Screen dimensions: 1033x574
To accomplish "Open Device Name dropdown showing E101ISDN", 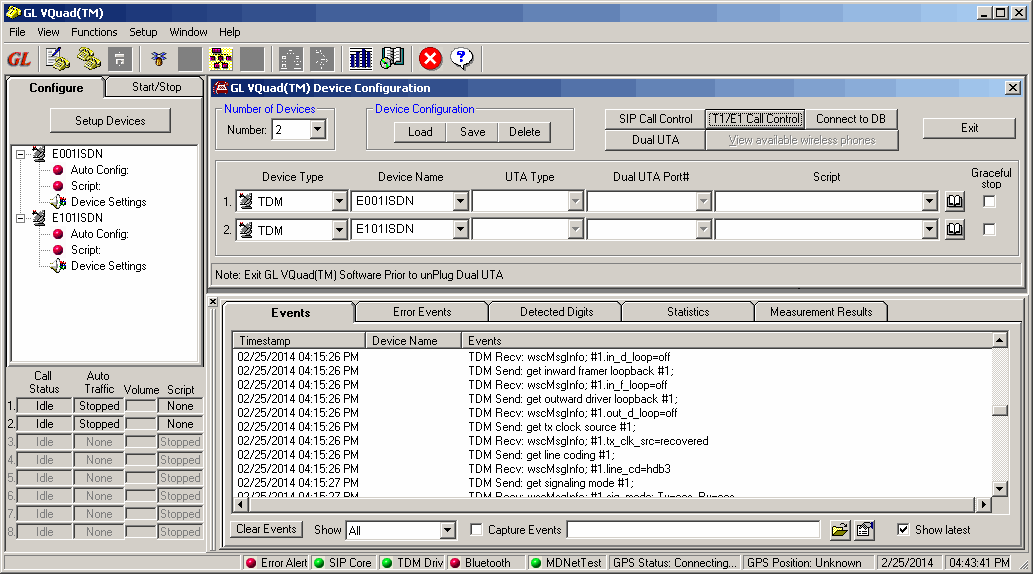I will (461, 229).
